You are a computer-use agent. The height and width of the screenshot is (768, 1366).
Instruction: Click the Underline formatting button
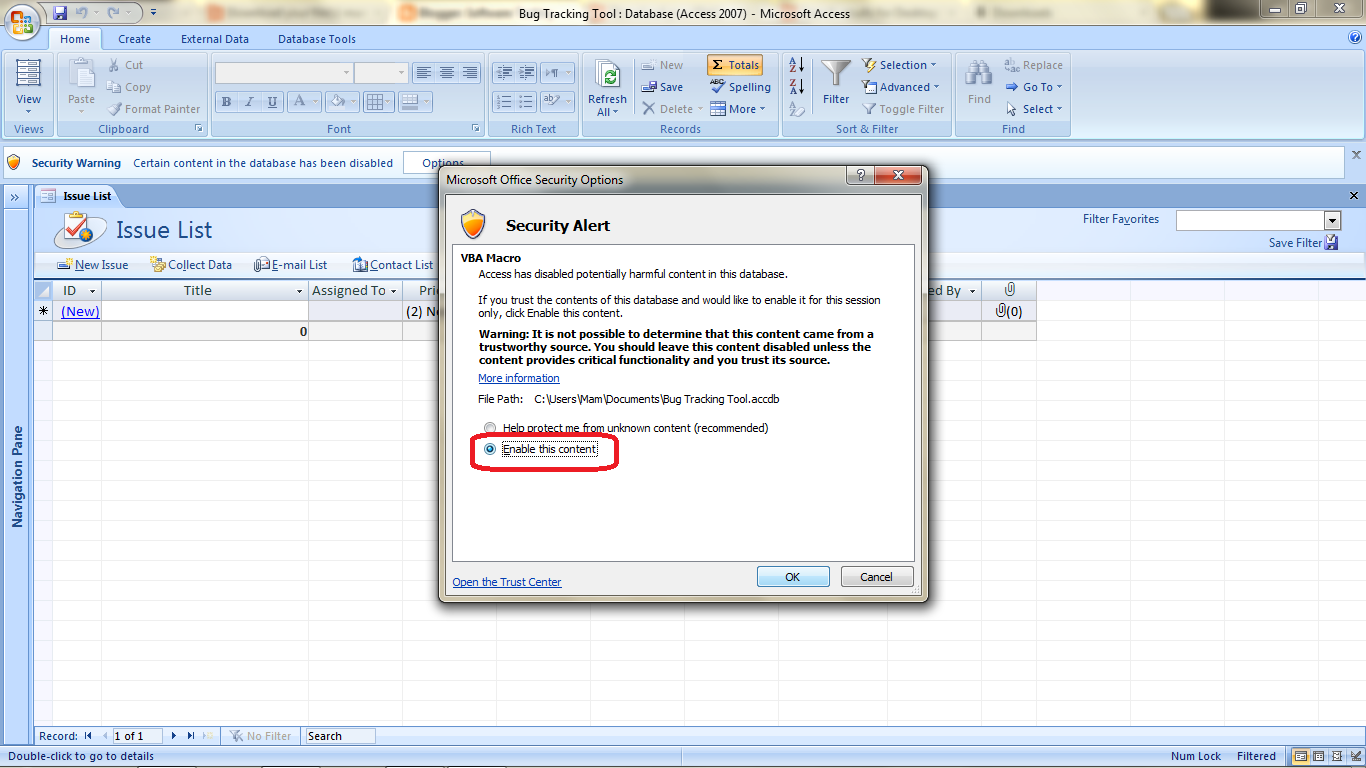(x=270, y=102)
